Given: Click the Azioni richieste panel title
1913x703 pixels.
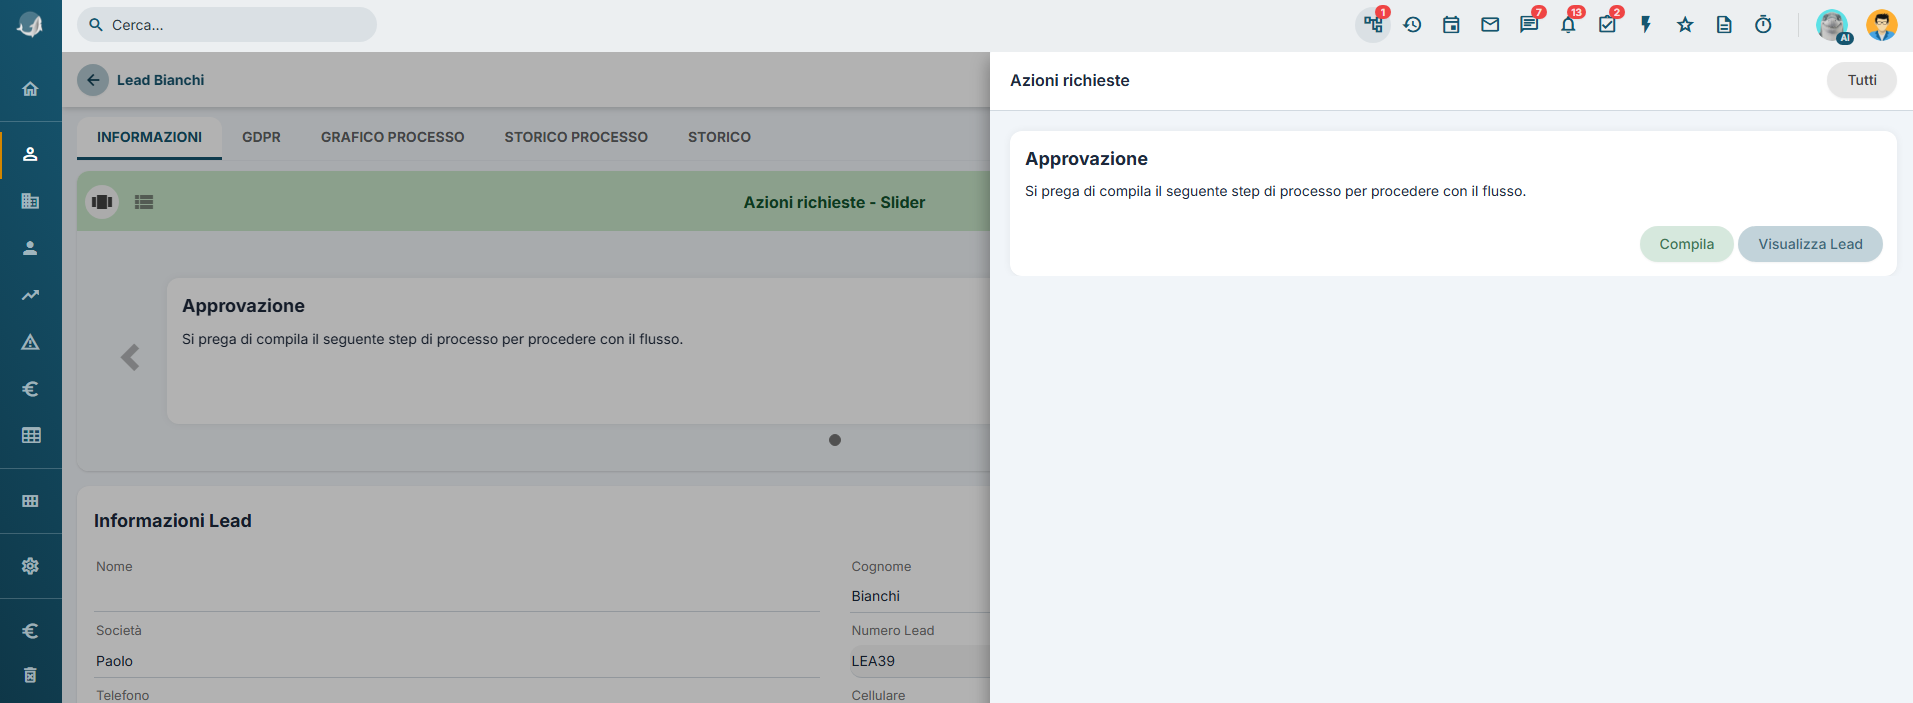Looking at the screenshot, I should [x=1069, y=80].
